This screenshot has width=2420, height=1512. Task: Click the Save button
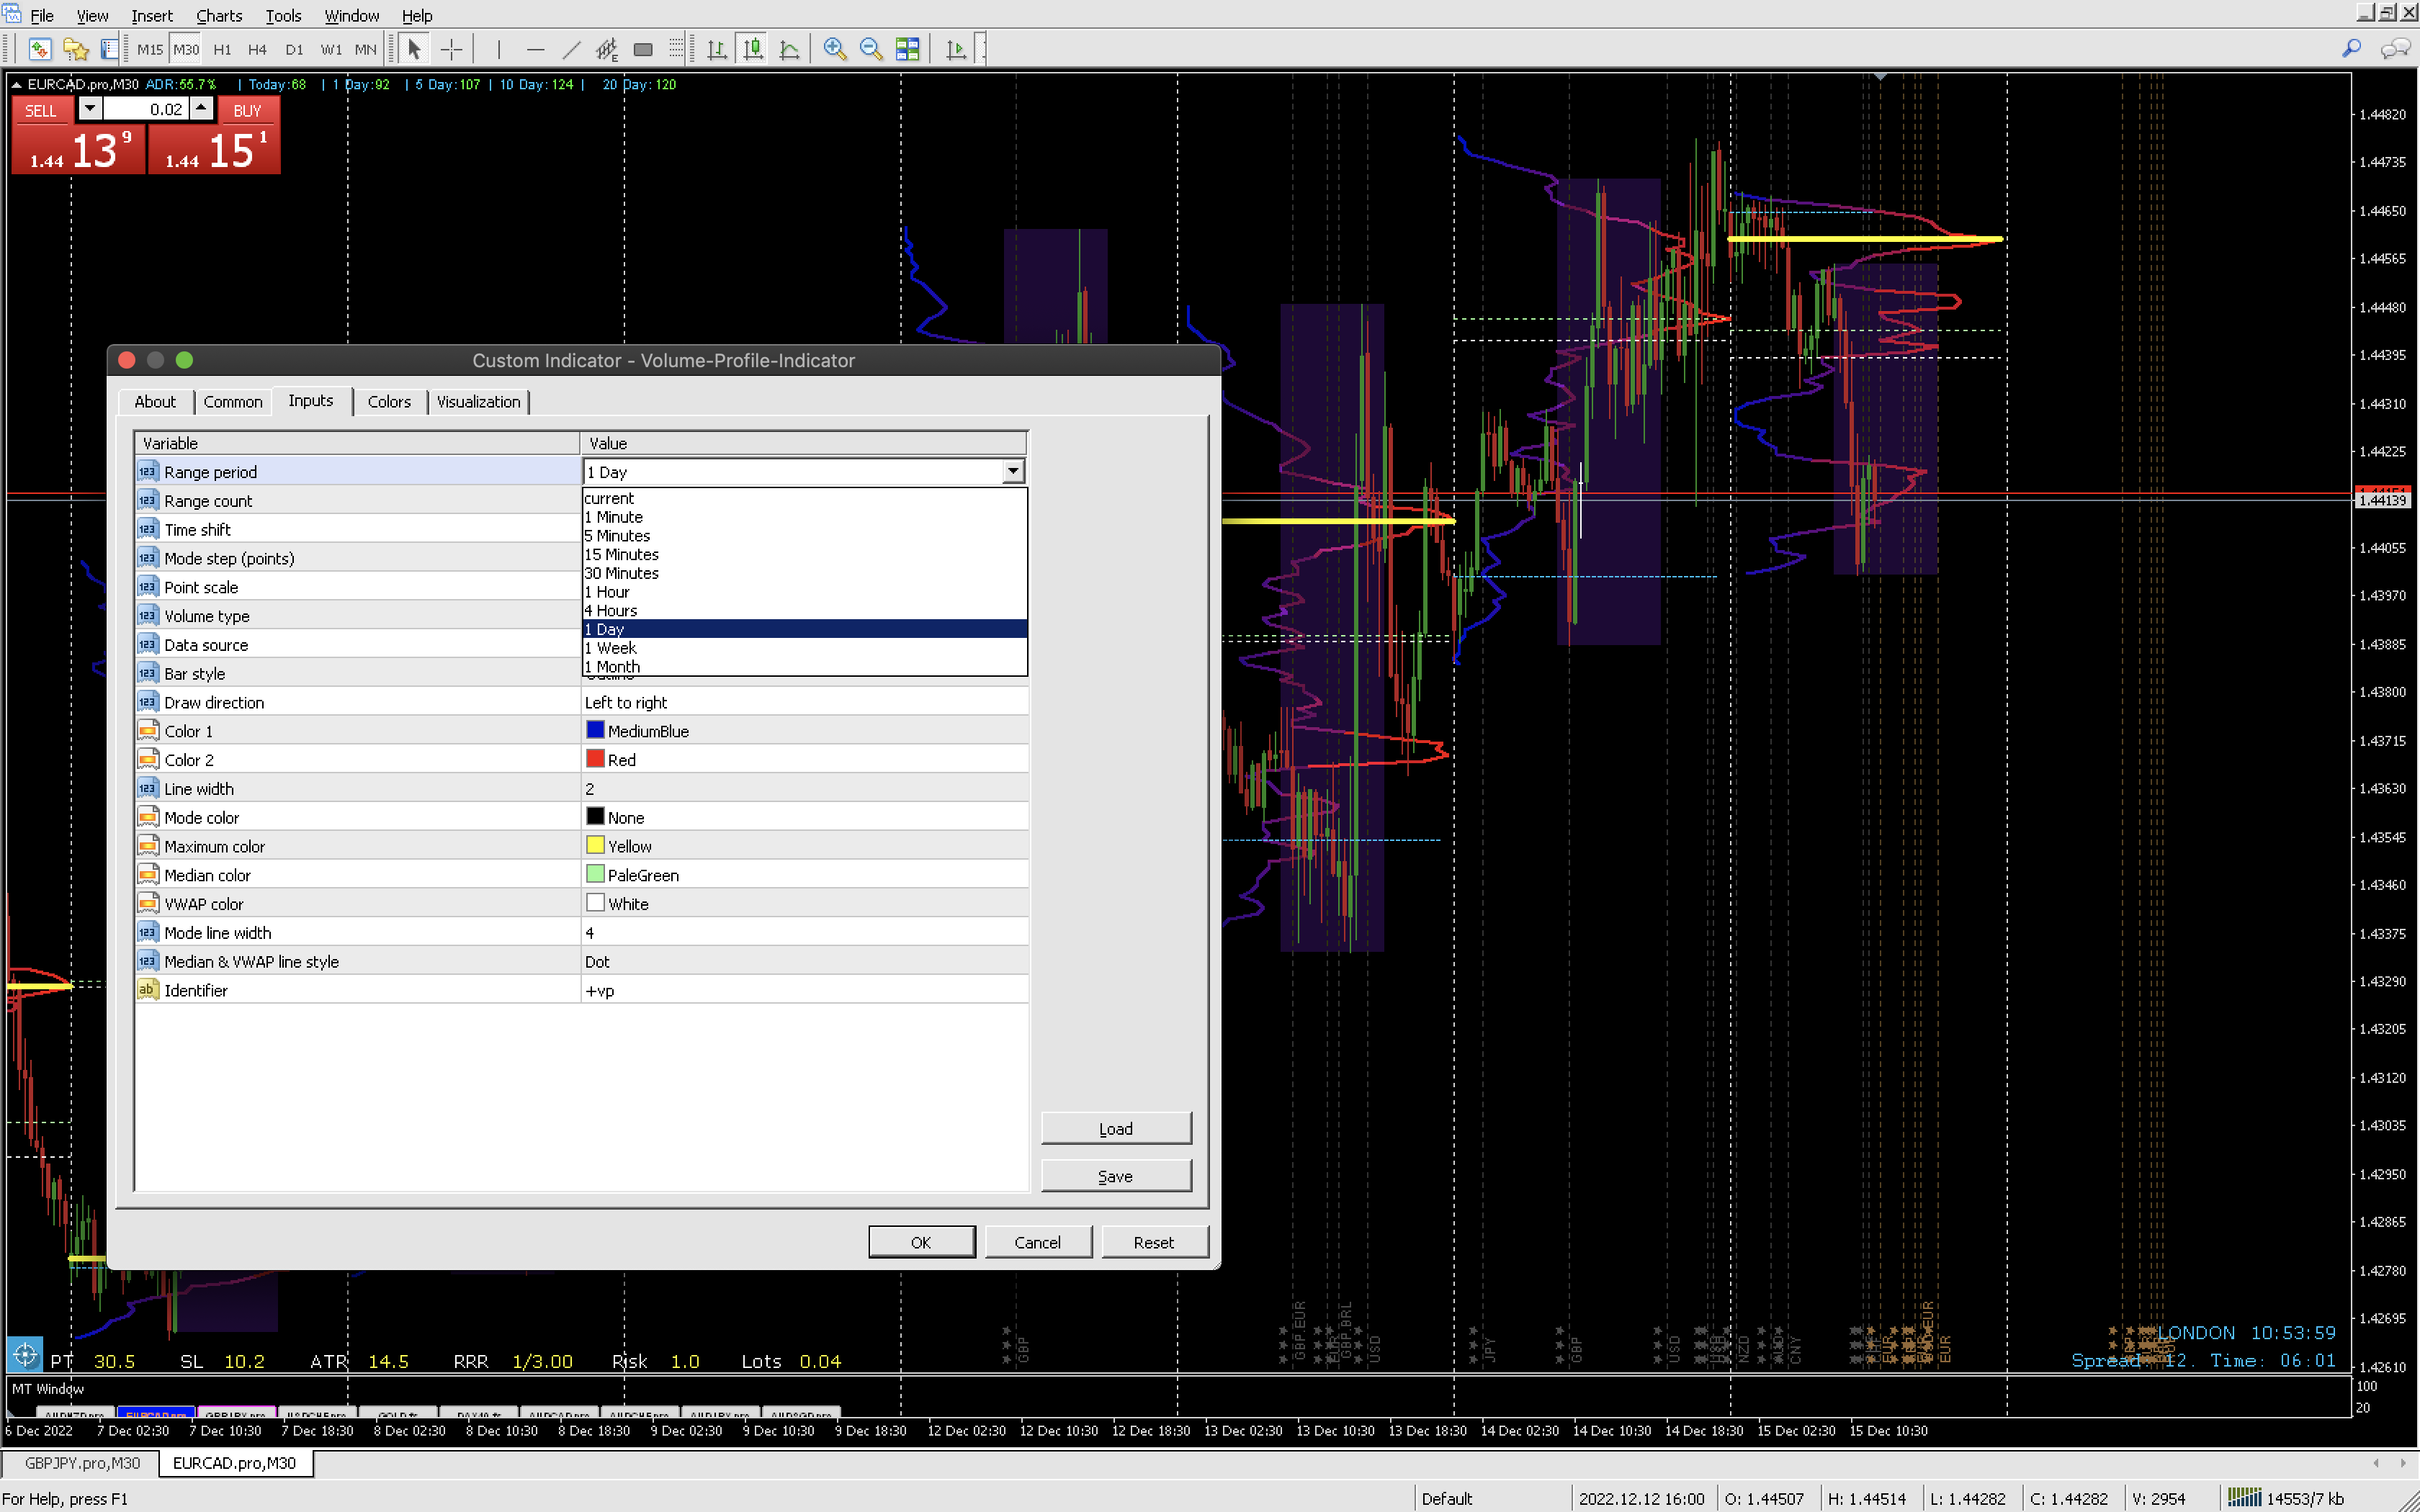pyautogui.click(x=1115, y=1176)
